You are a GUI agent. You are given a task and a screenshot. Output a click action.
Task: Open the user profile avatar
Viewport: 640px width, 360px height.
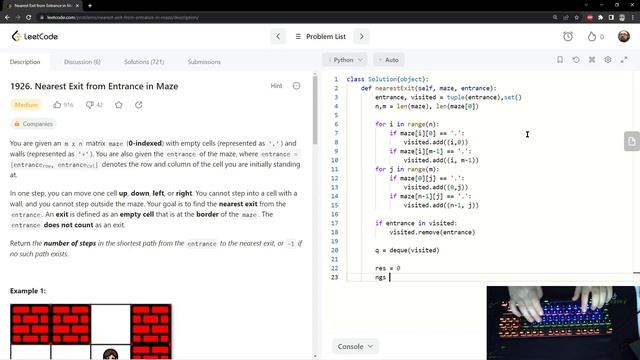click(x=624, y=36)
